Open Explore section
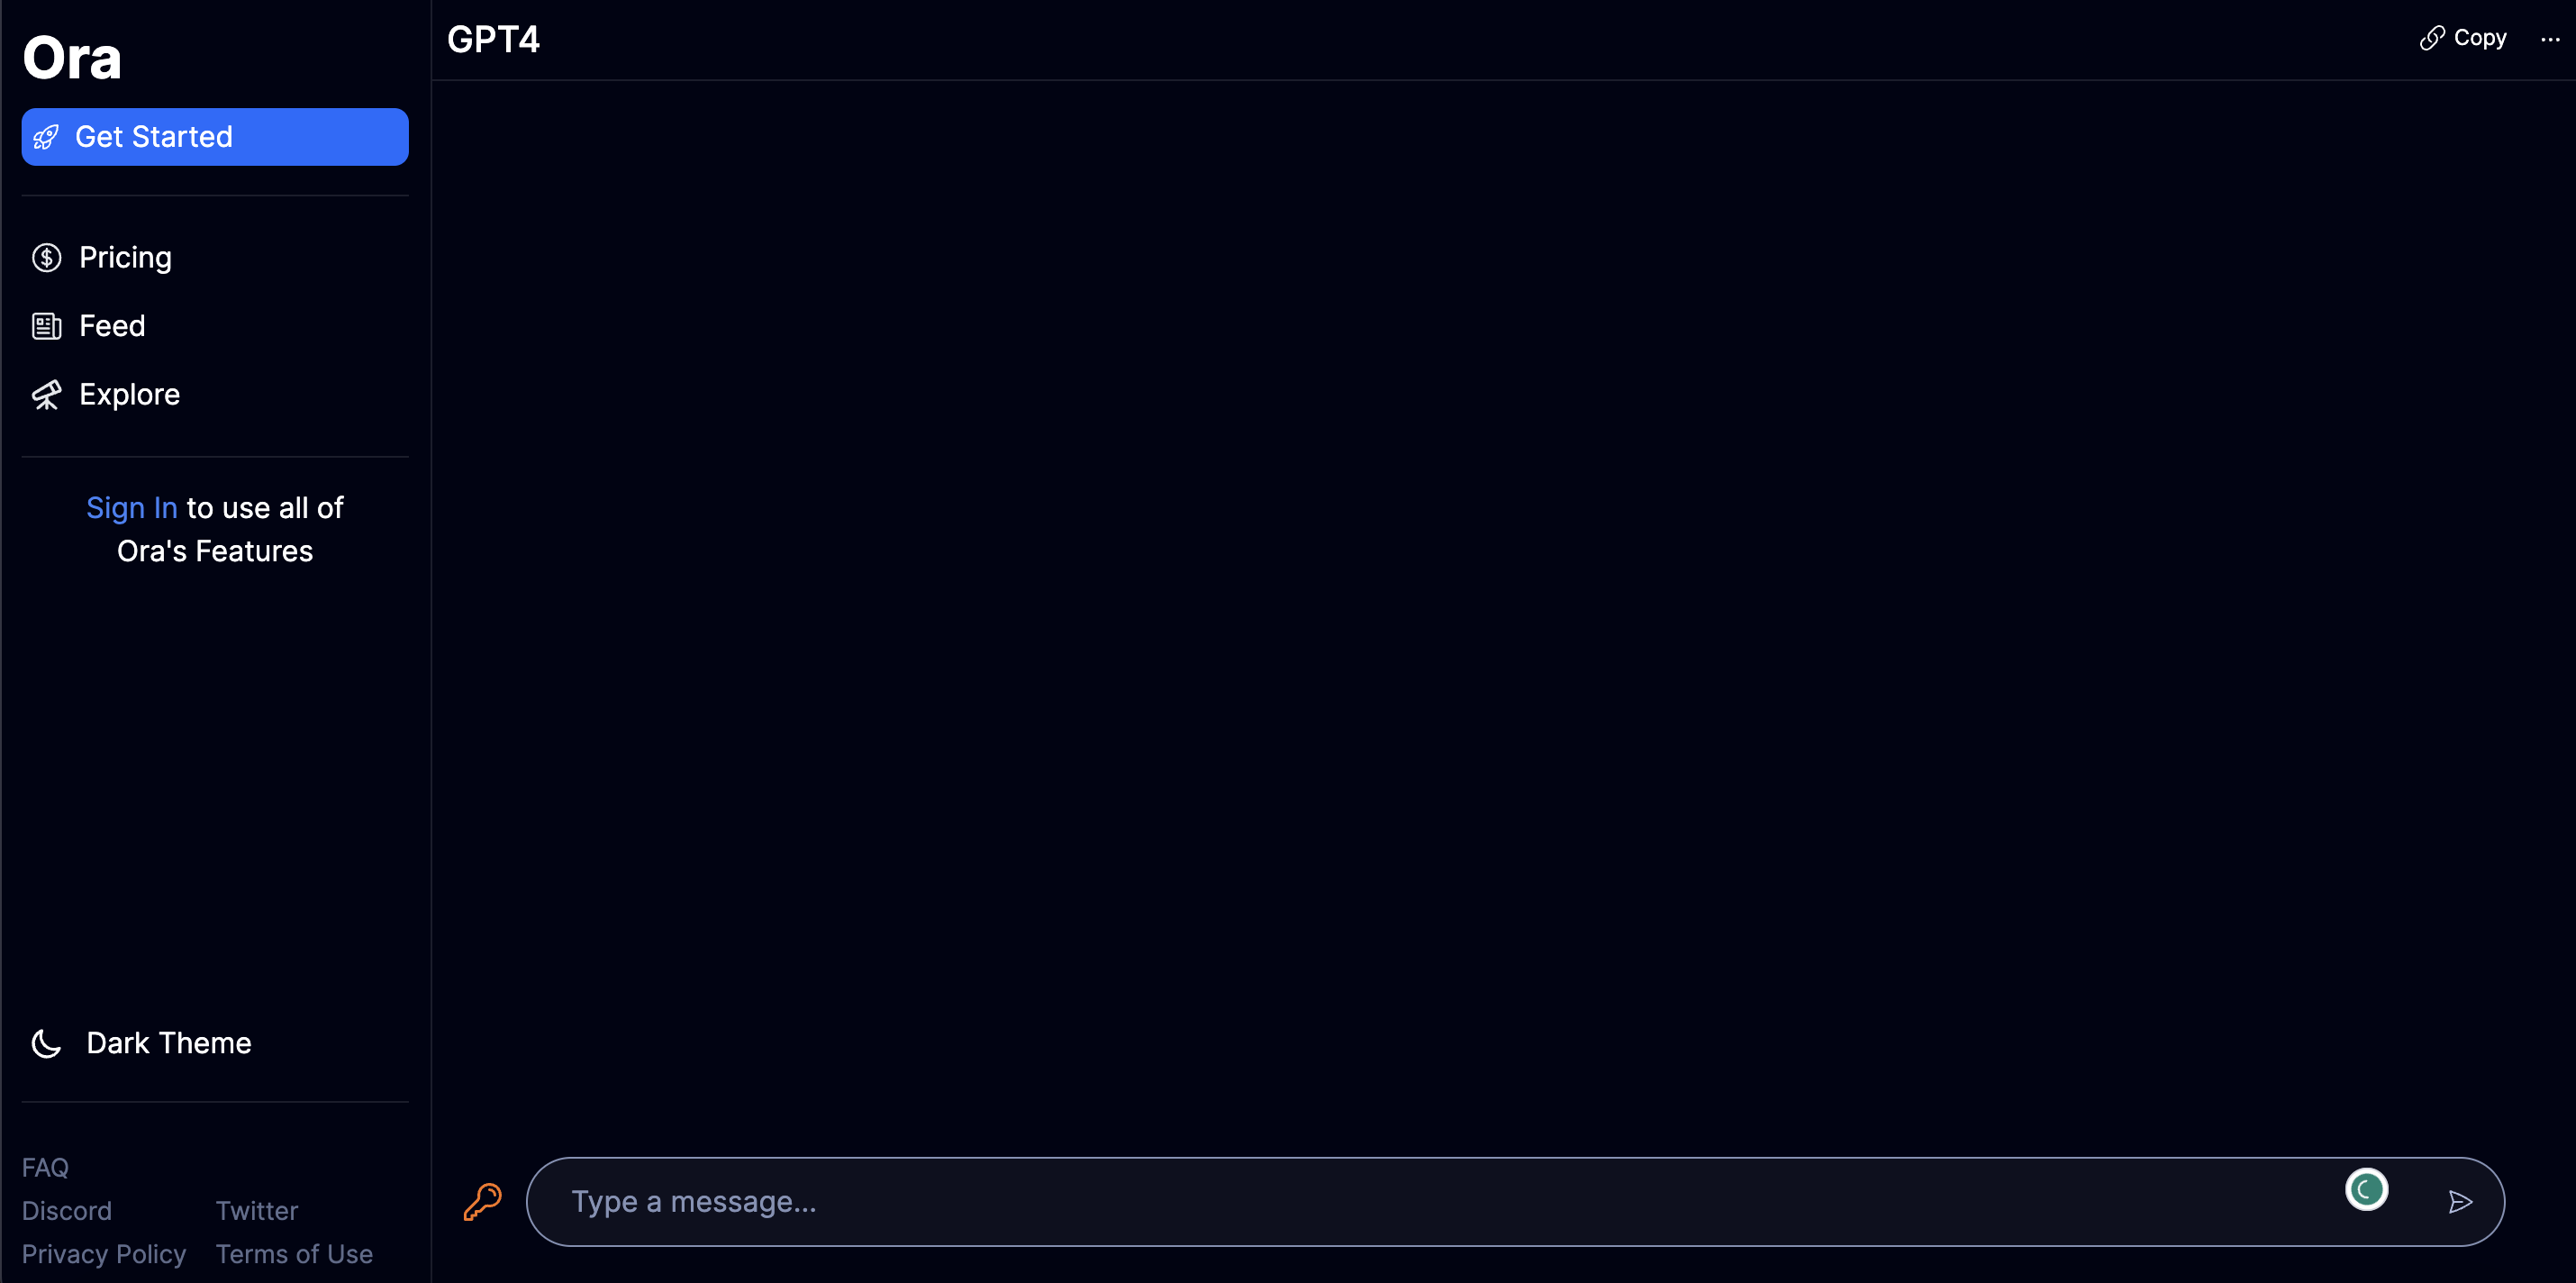The image size is (2576, 1283). pos(130,395)
